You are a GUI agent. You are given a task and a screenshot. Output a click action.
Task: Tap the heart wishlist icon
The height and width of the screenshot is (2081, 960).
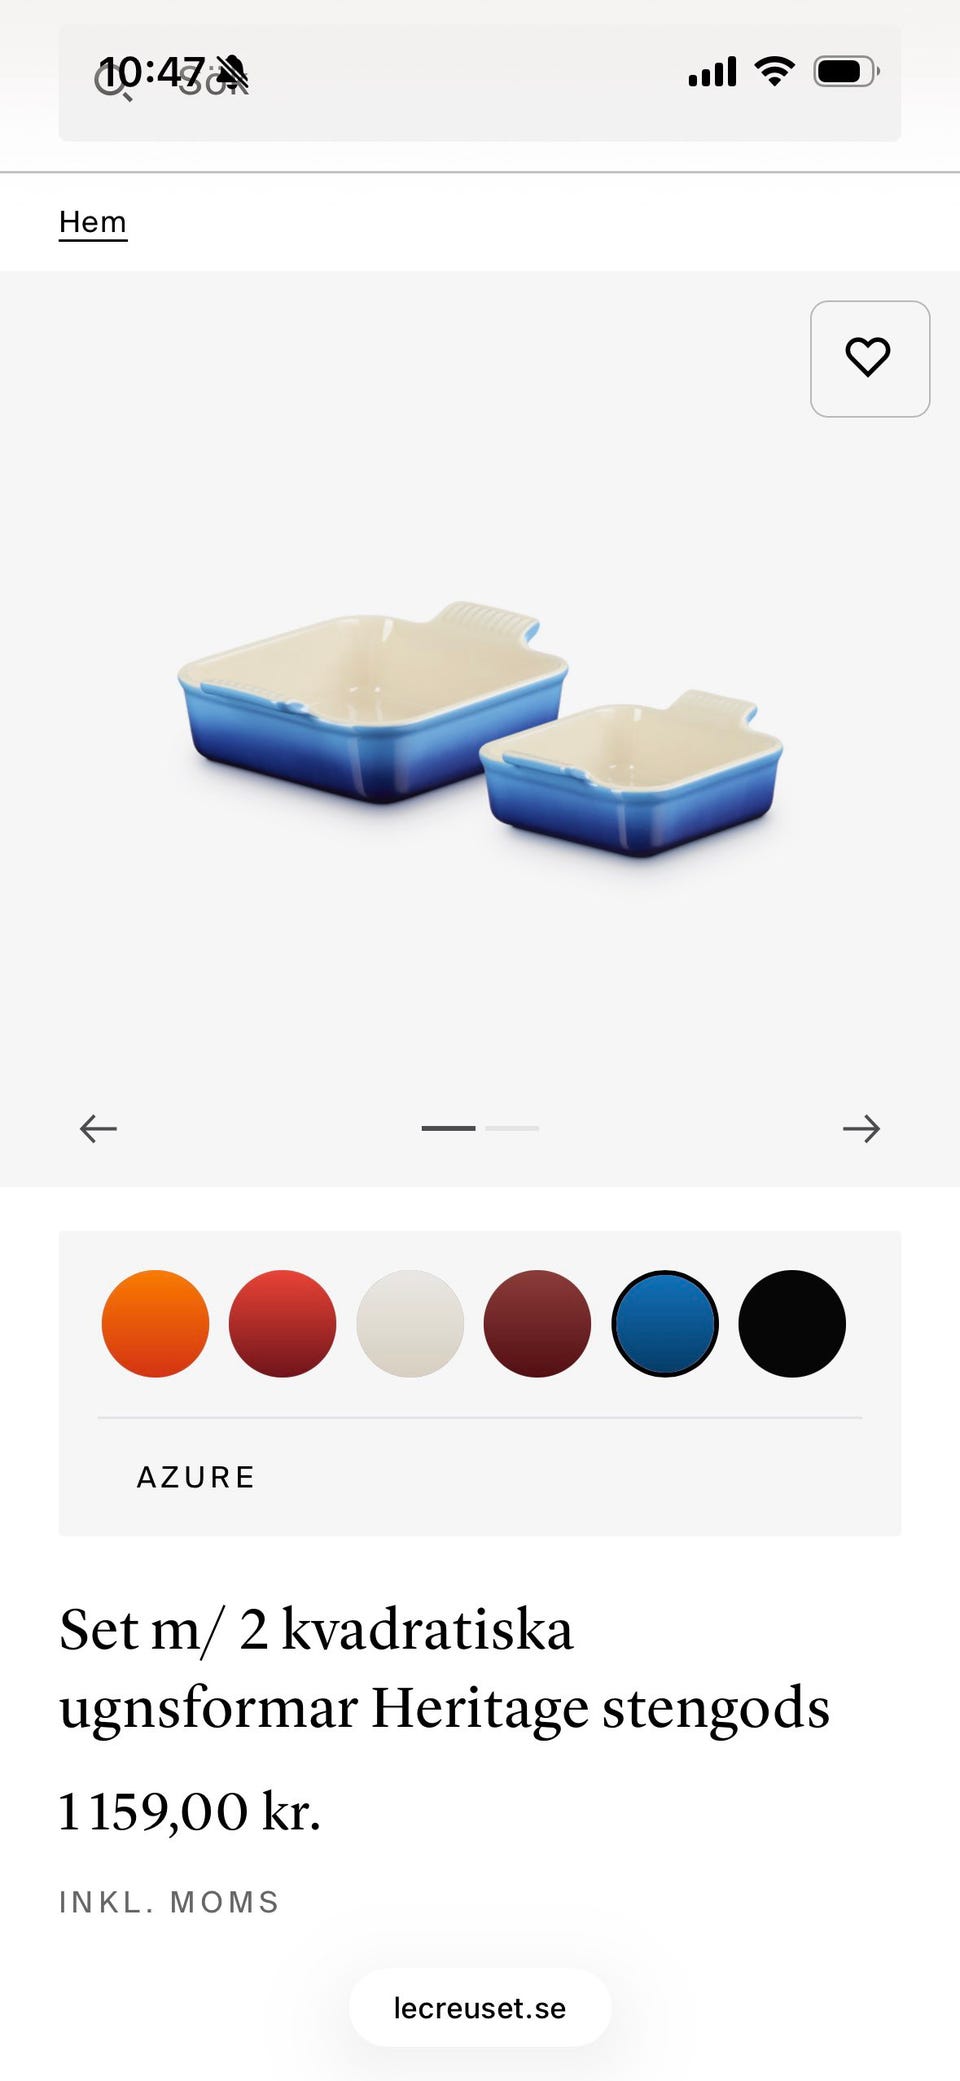click(x=869, y=358)
